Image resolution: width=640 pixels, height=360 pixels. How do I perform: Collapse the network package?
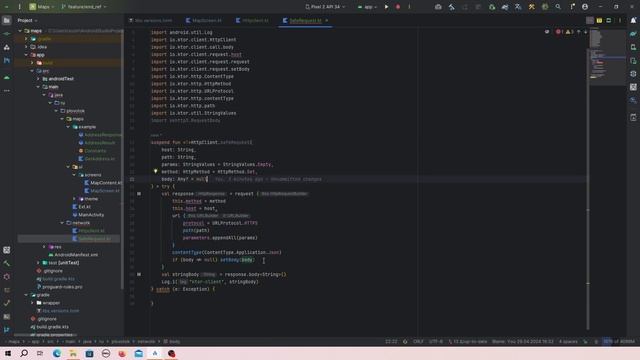[x=62, y=223]
